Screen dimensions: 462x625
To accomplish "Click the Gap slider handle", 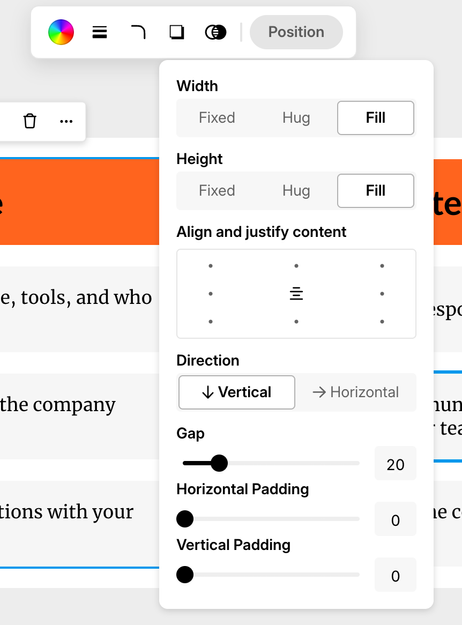I will (x=219, y=463).
